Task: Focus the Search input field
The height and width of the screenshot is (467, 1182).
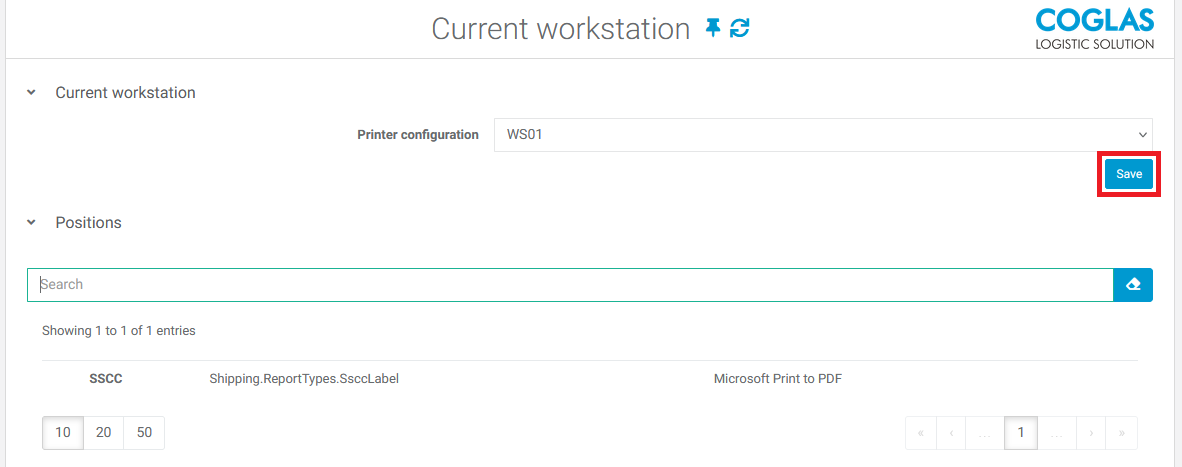Action: (x=570, y=285)
